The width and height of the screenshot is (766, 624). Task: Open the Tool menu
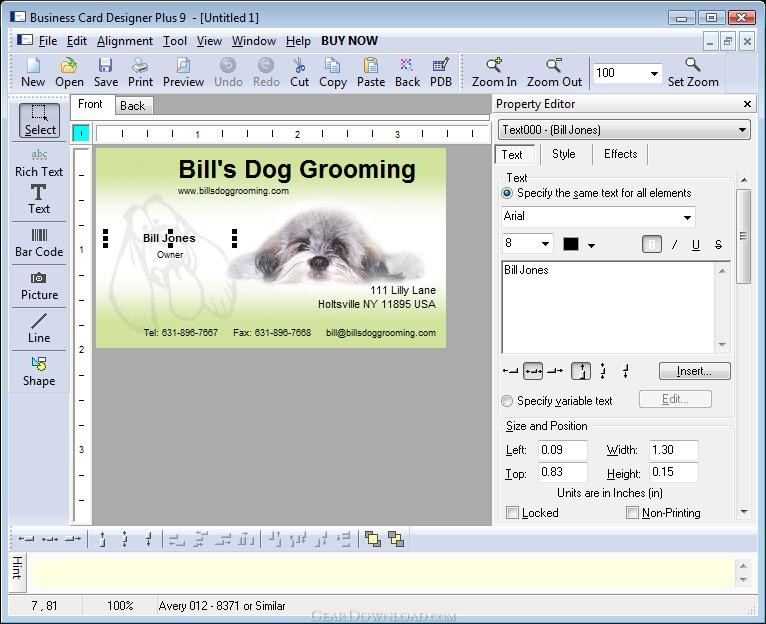174,41
